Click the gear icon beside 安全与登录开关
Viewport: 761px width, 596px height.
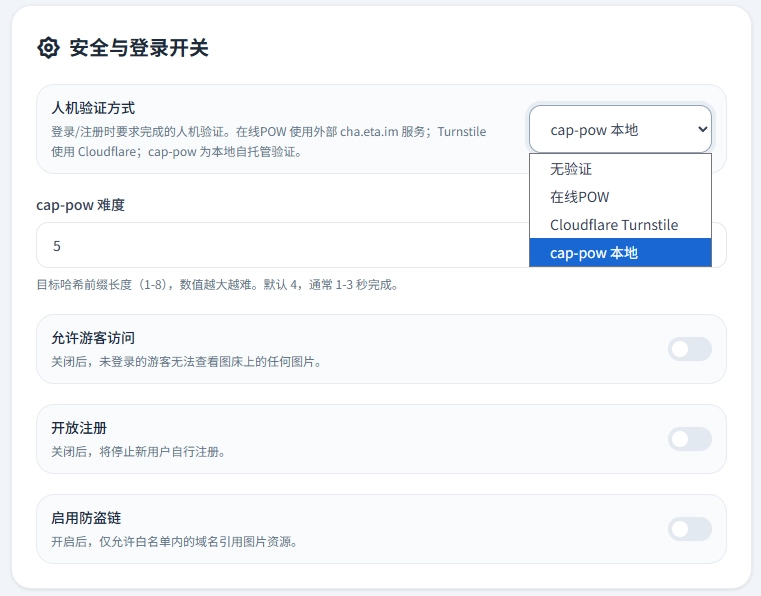pos(49,48)
